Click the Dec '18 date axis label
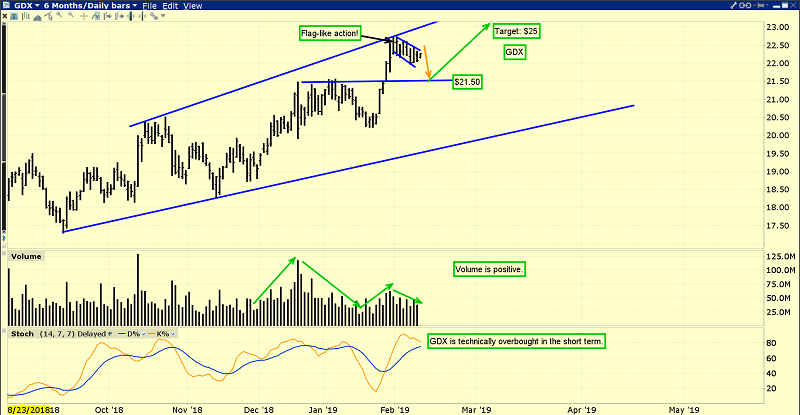The height and width of the screenshot is (415, 800). [x=259, y=410]
